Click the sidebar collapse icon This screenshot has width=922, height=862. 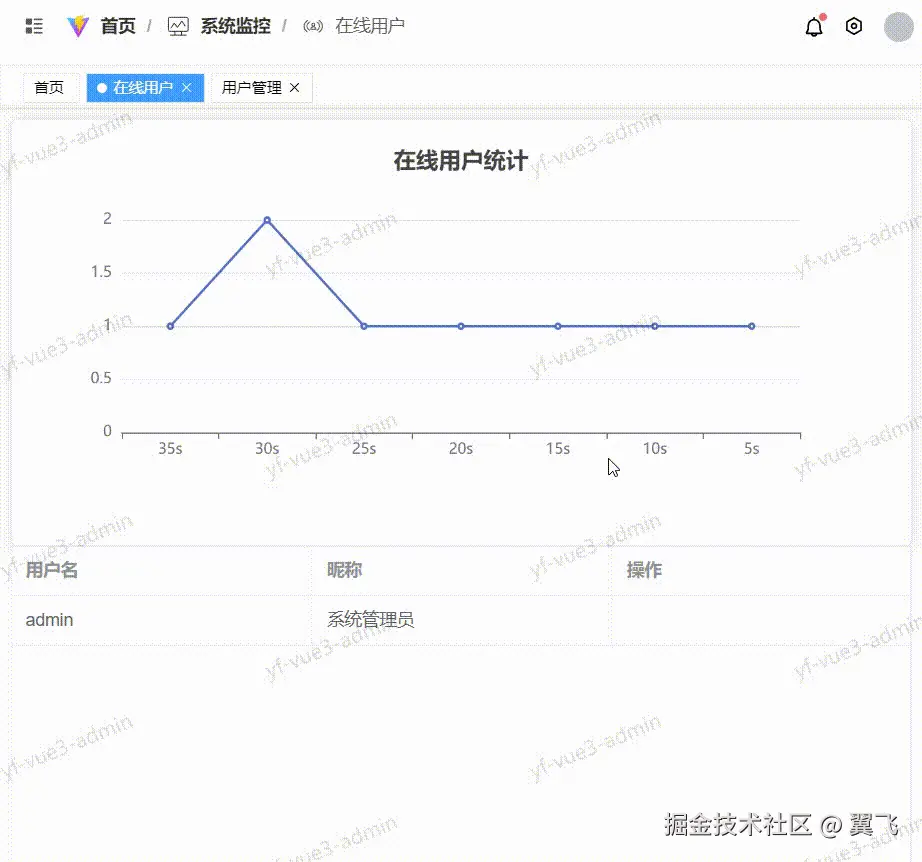[x=33, y=26]
